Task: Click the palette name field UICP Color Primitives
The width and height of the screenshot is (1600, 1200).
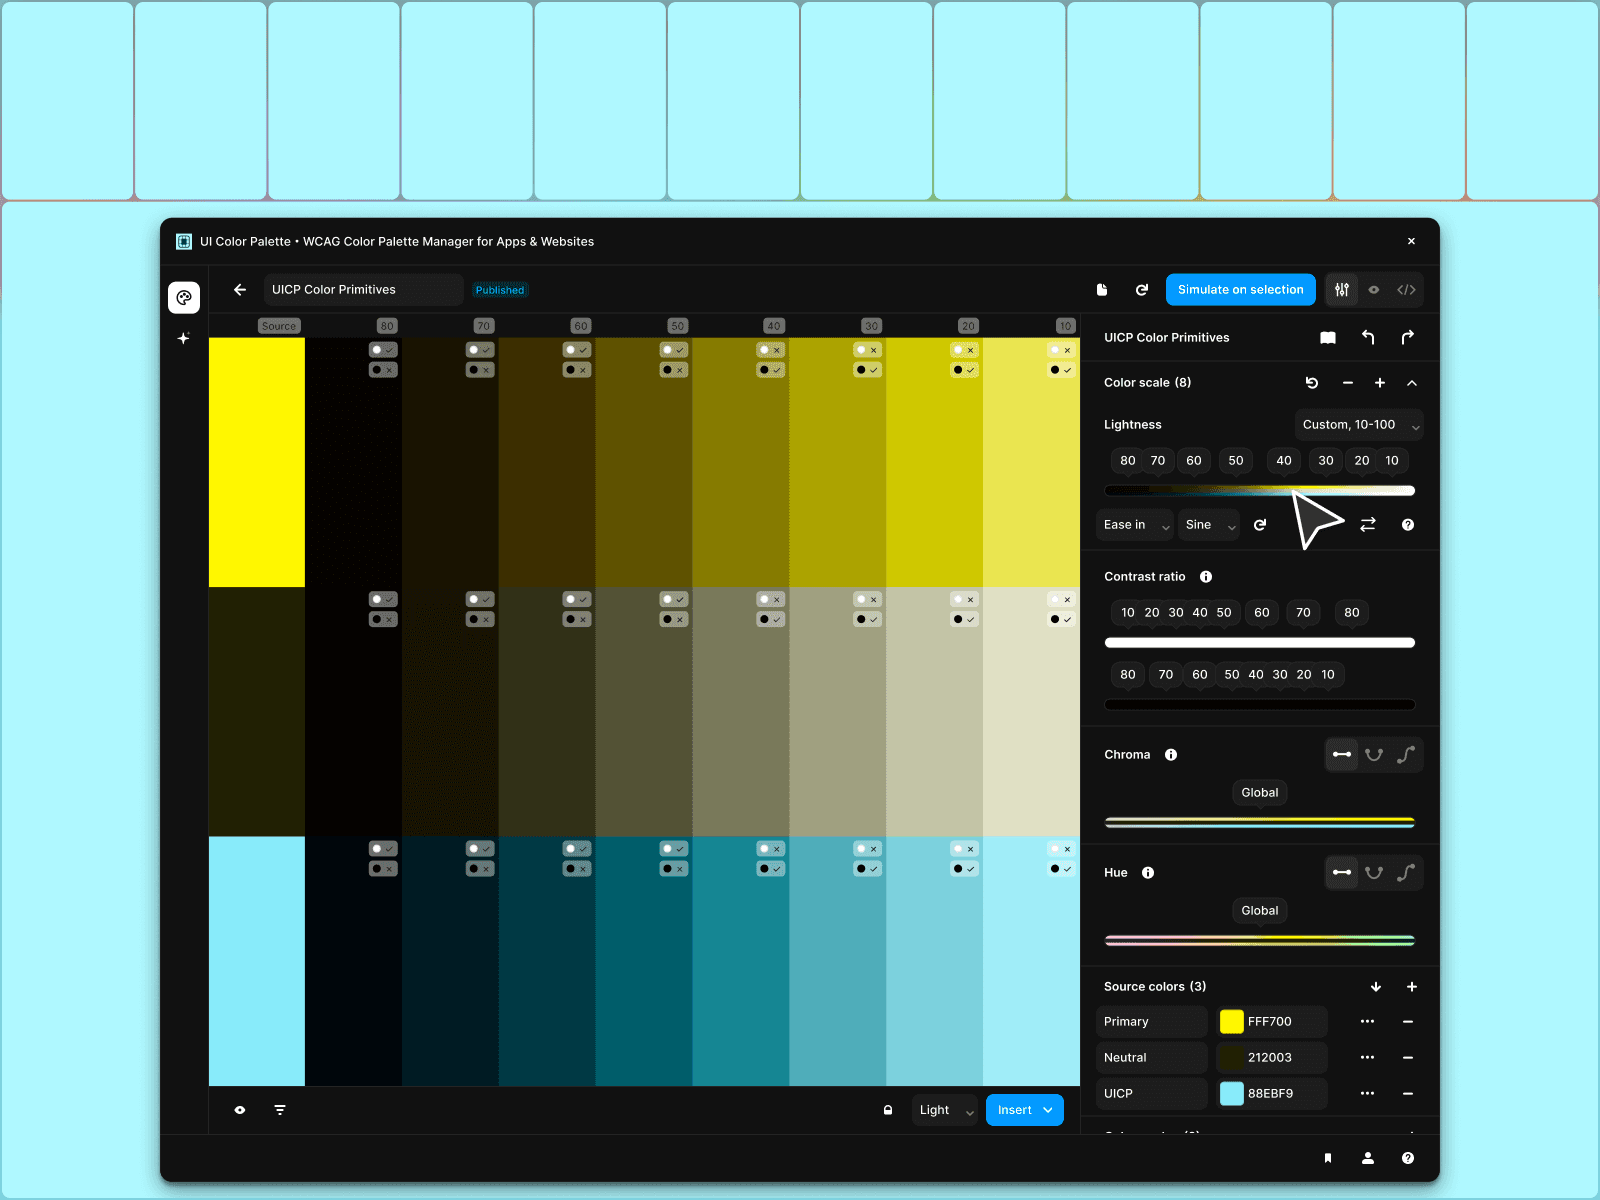Action: [x=364, y=290]
